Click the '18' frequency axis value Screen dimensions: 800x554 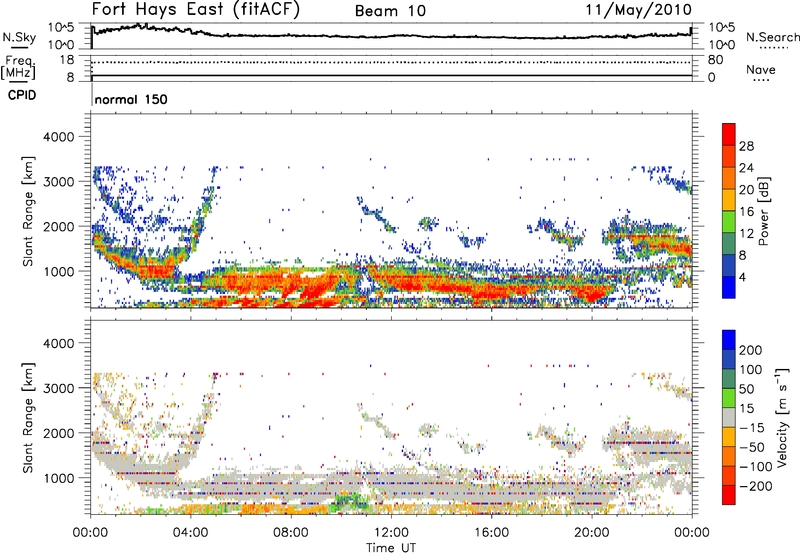(x=67, y=60)
